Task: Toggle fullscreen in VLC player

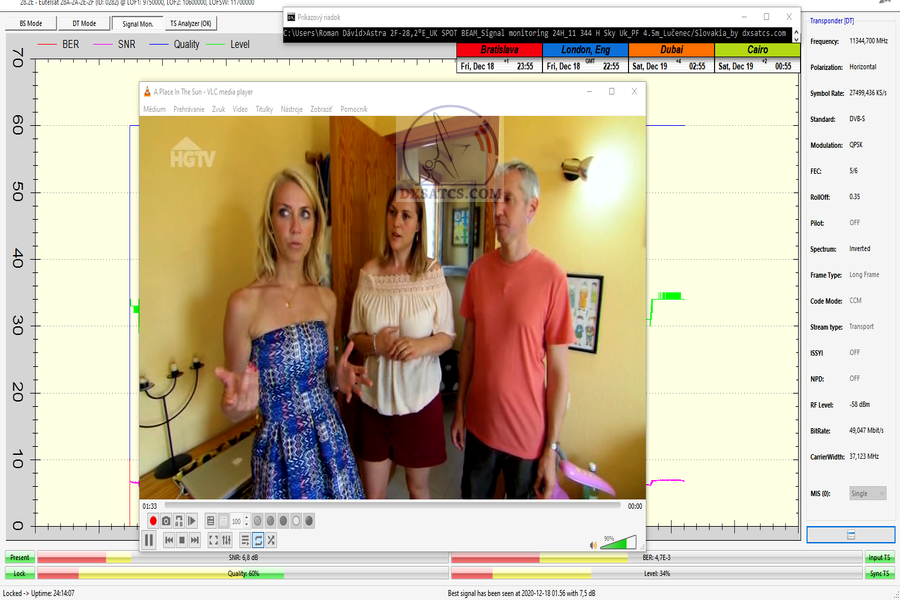Action: pos(213,540)
